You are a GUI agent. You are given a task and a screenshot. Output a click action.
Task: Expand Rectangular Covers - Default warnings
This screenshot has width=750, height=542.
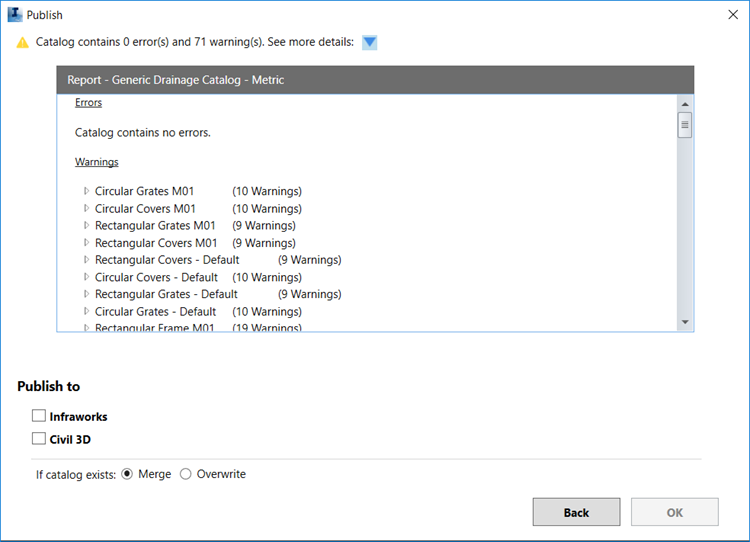point(87,260)
